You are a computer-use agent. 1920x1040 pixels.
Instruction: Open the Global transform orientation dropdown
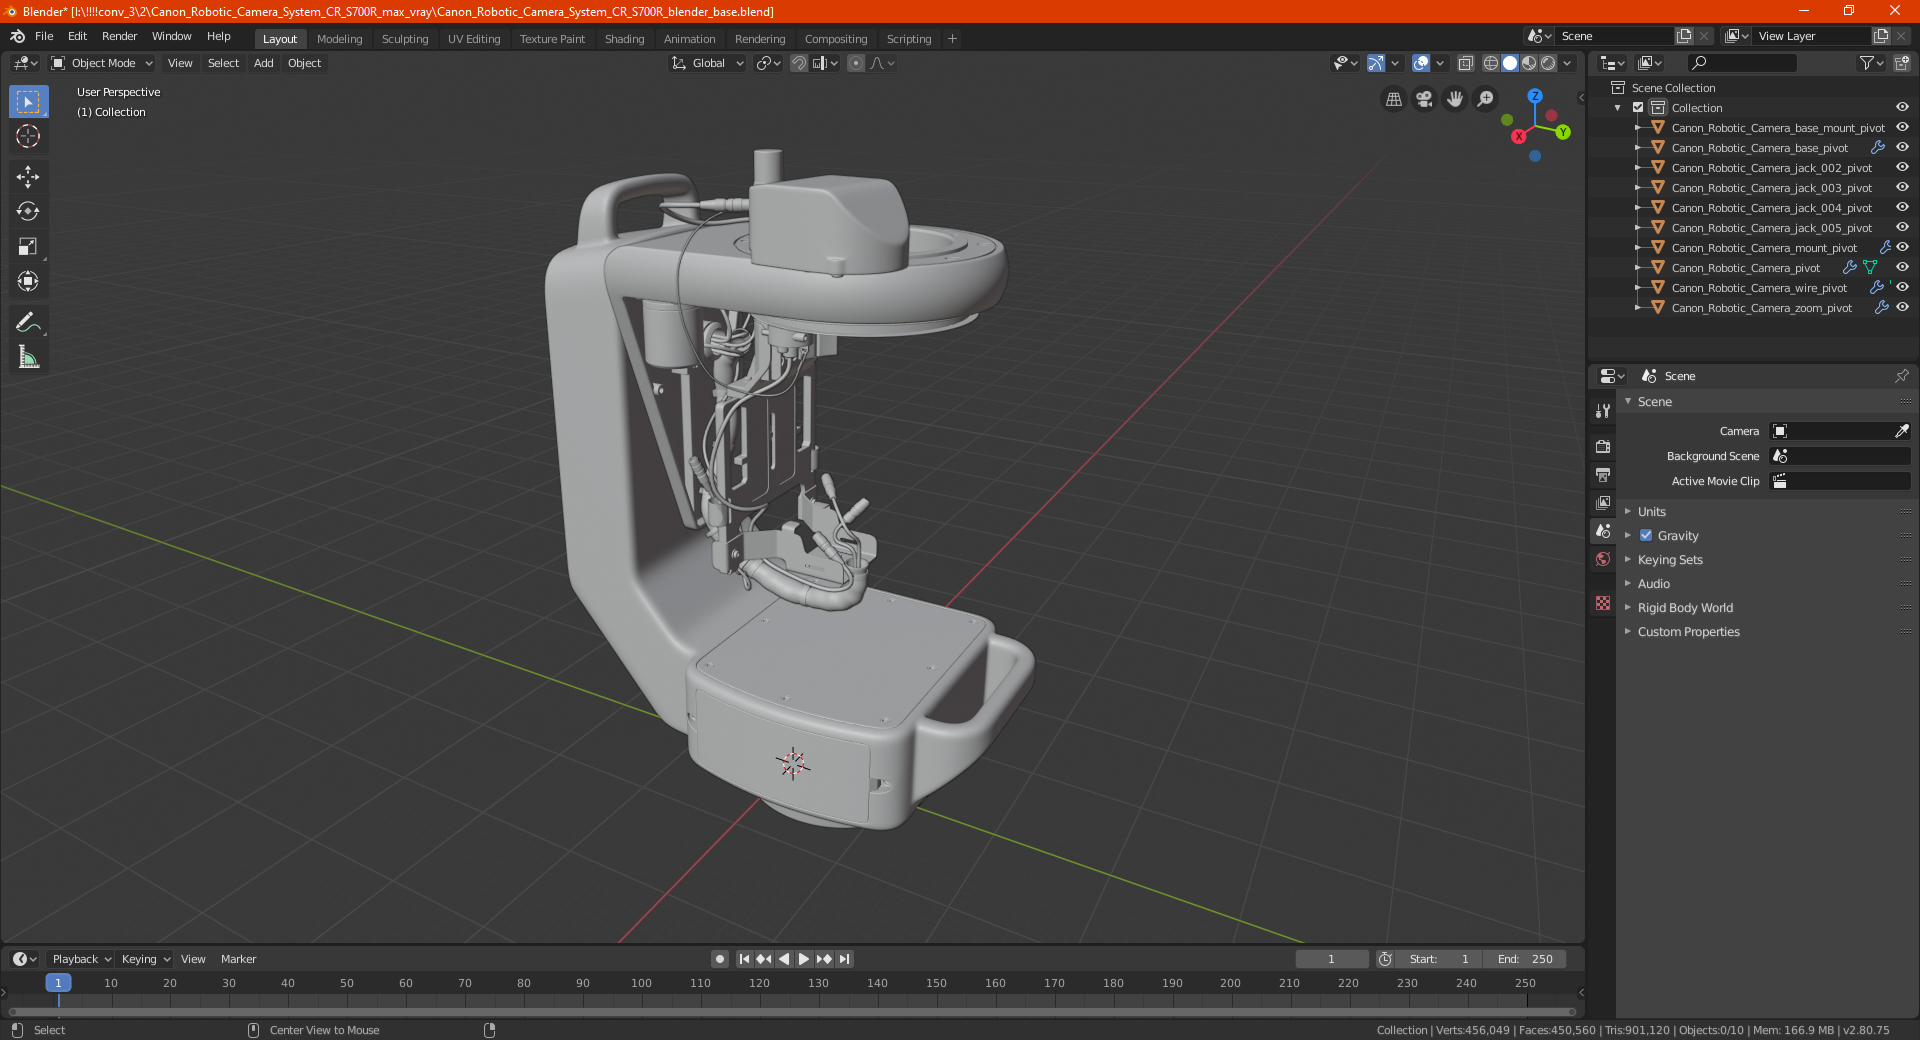pyautogui.click(x=708, y=63)
